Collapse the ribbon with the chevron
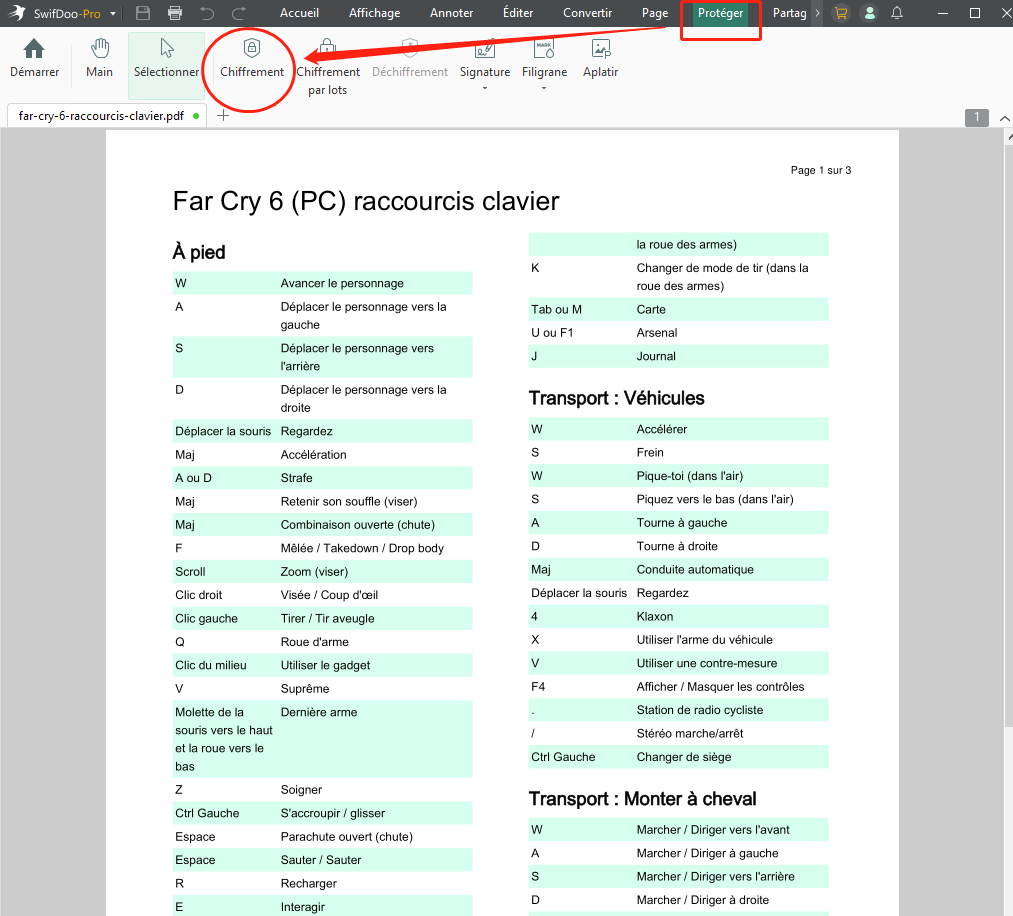This screenshot has height=916, width=1013. tap(1005, 118)
